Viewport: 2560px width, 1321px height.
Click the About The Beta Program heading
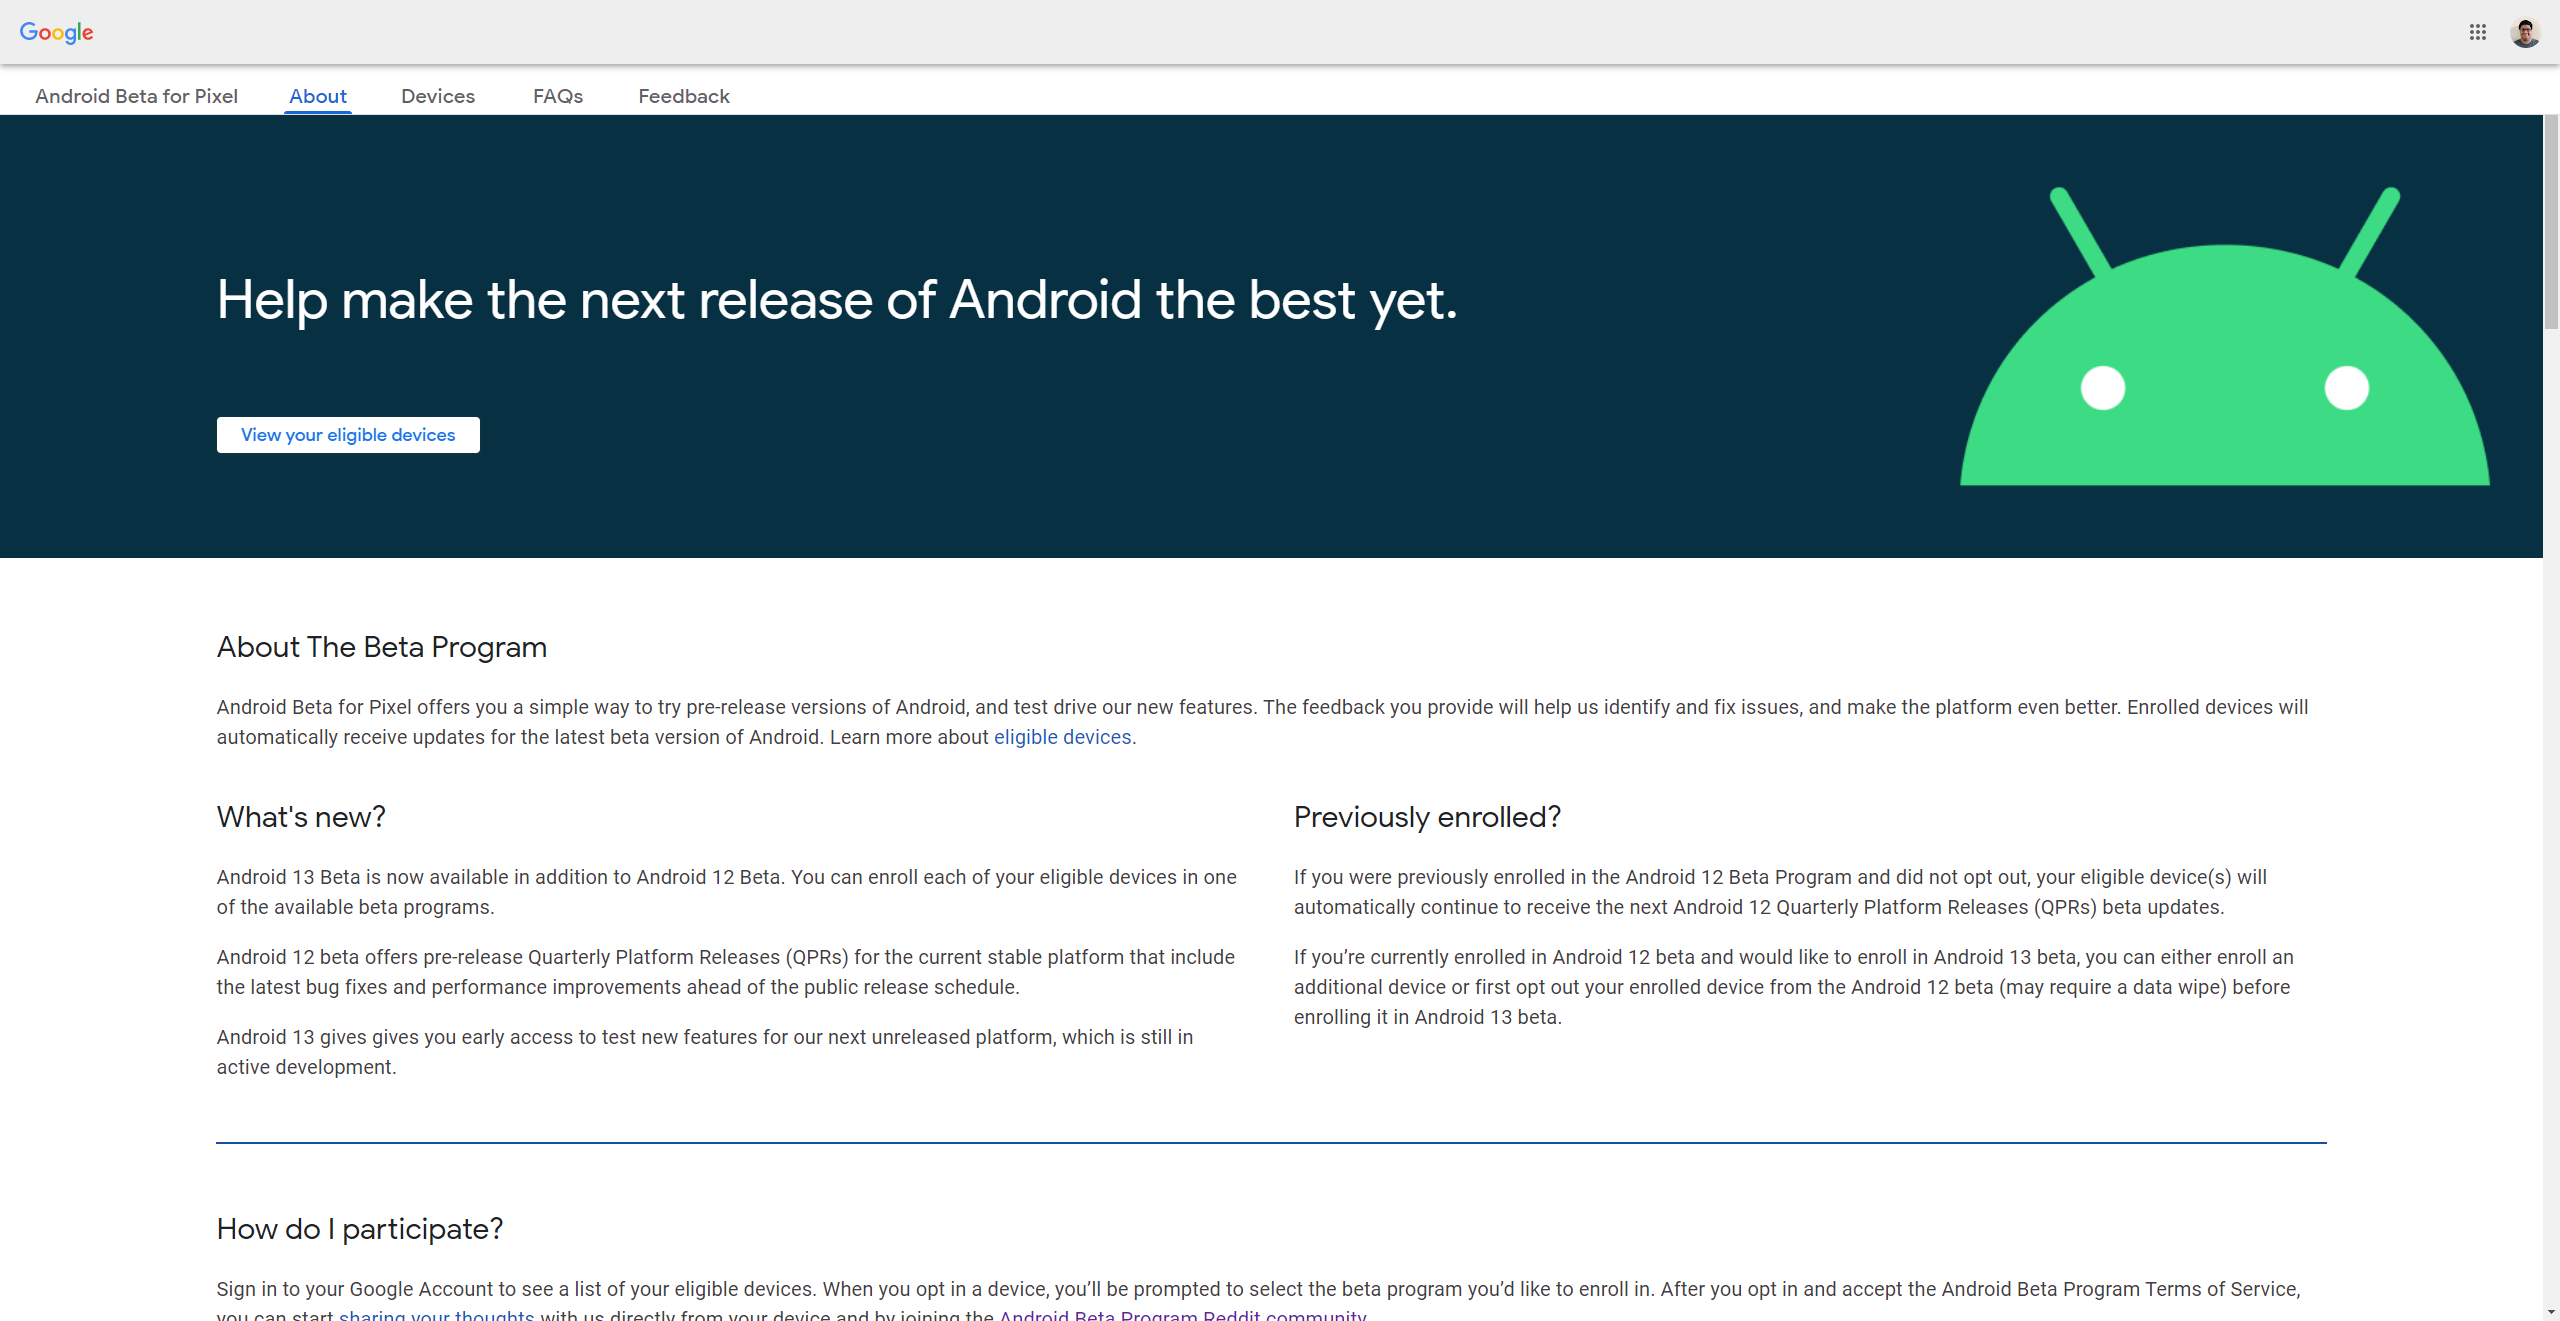tap(381, 647)
